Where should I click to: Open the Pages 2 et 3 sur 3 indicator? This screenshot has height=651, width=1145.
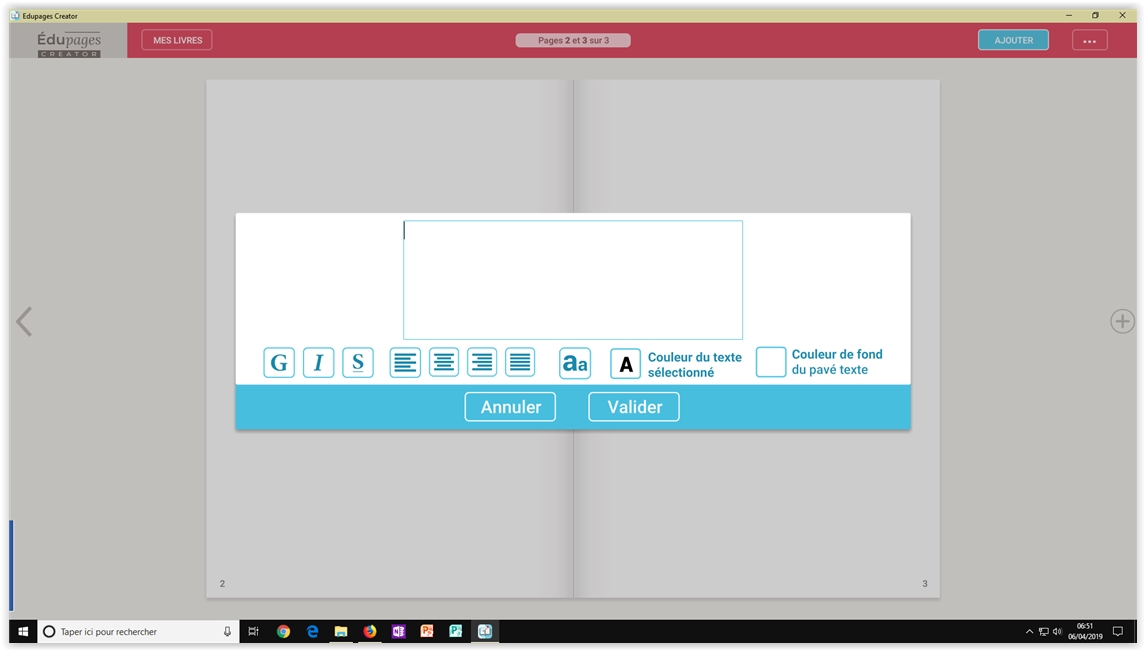573,41
